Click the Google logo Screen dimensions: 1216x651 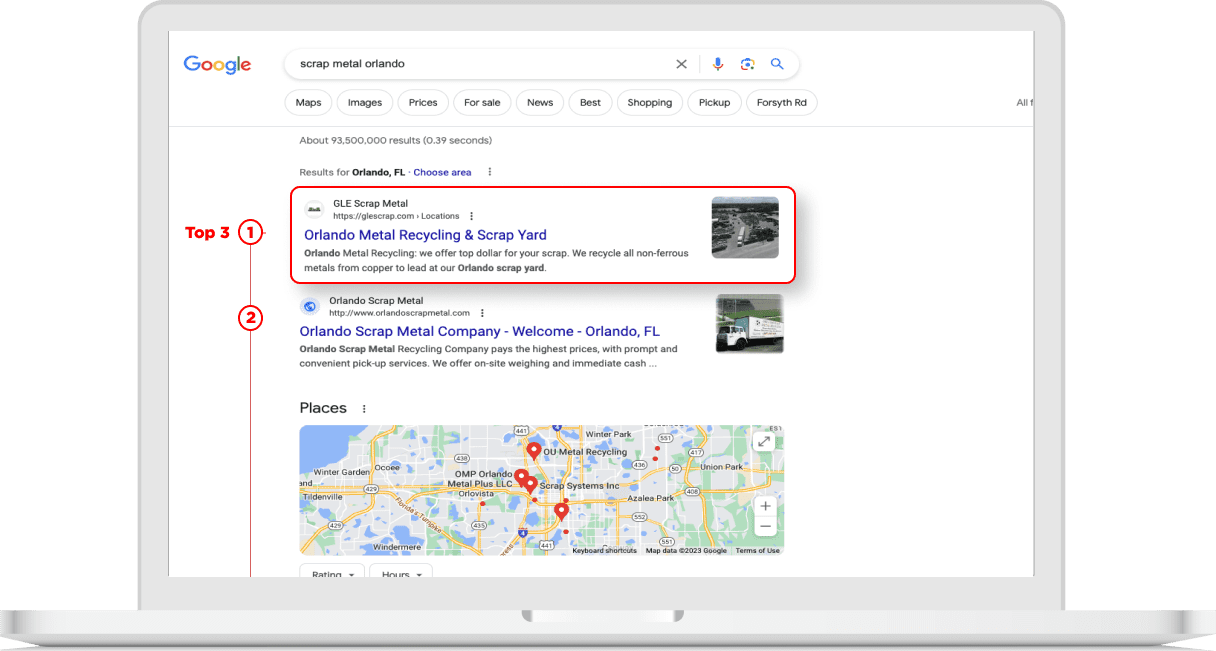coord(217,65)
